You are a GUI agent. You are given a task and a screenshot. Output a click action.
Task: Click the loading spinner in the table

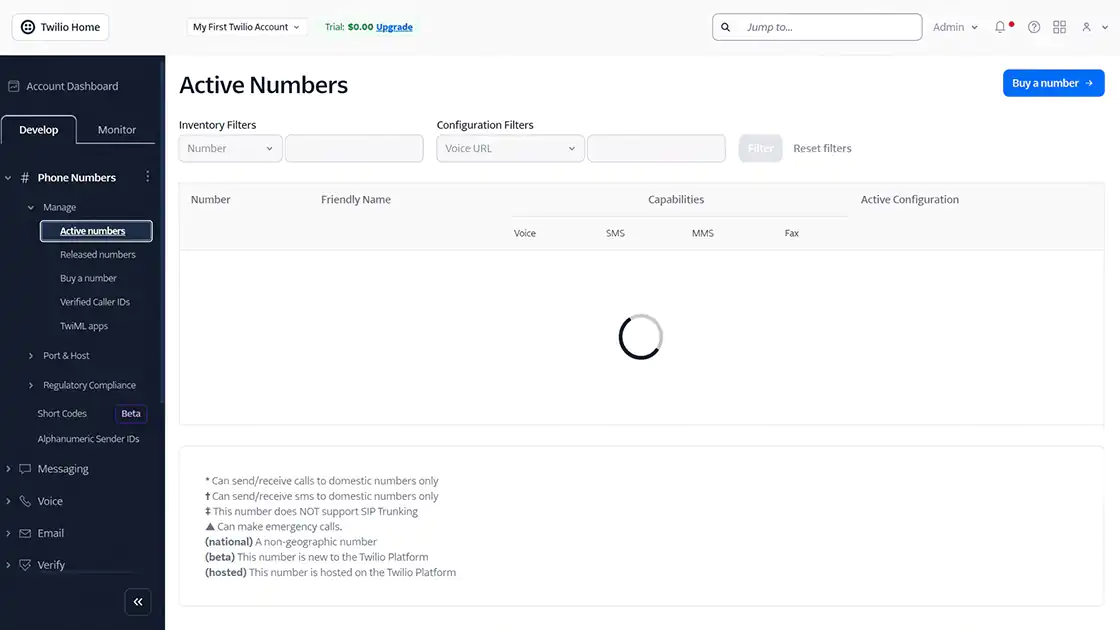coord(641,336)
